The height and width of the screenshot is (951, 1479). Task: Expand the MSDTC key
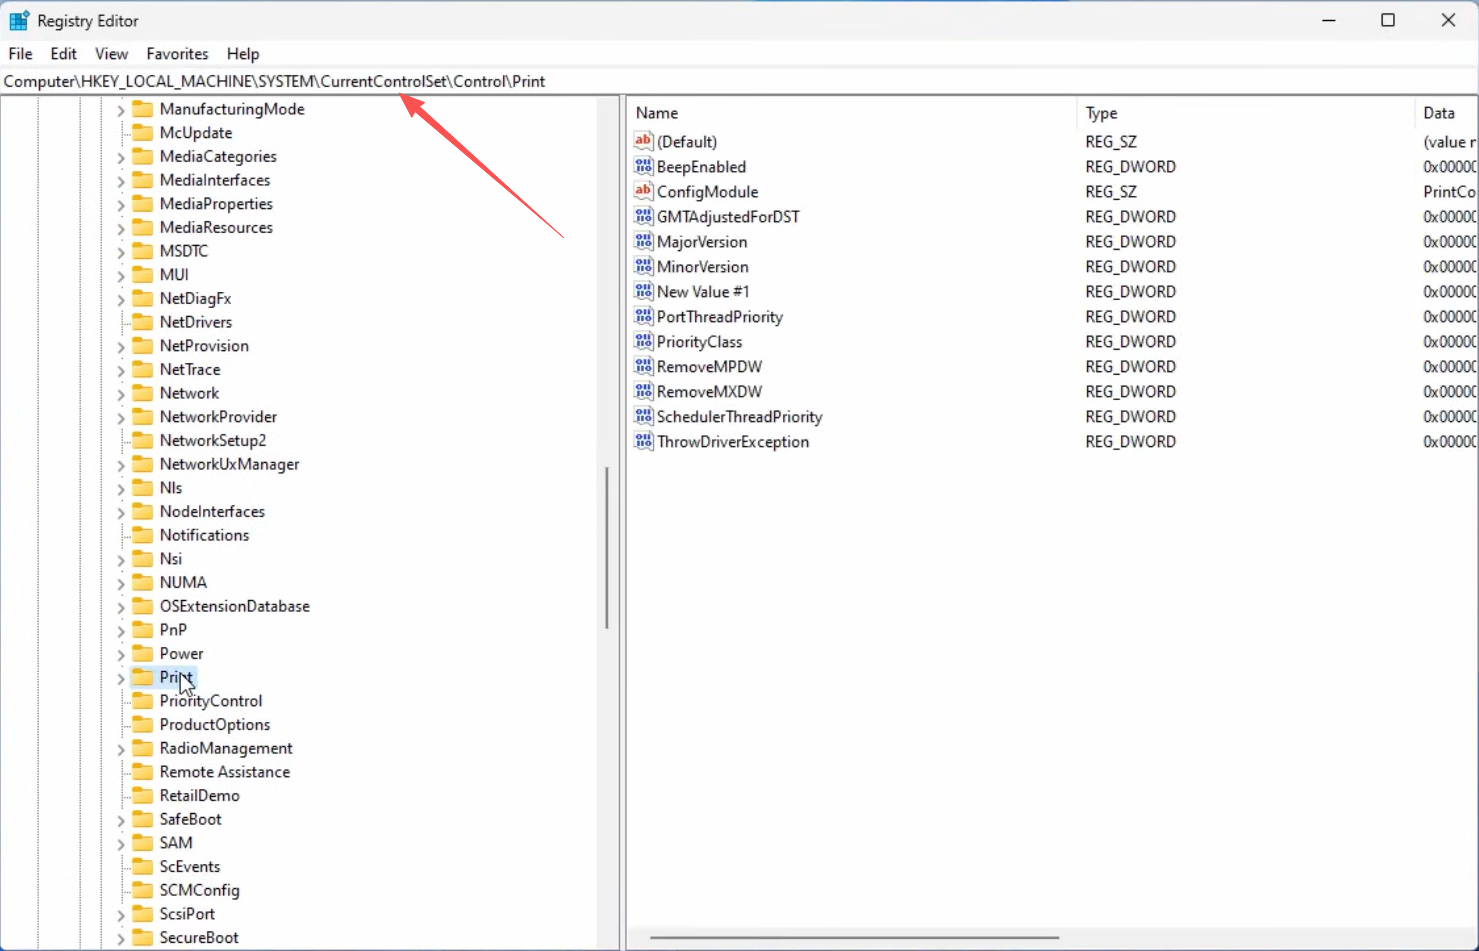(x=121, y=252)
